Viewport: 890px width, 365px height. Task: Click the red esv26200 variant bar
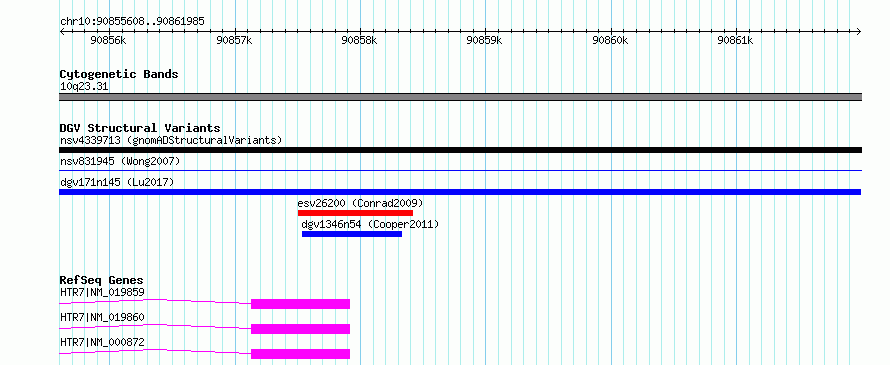click(355, 213)
